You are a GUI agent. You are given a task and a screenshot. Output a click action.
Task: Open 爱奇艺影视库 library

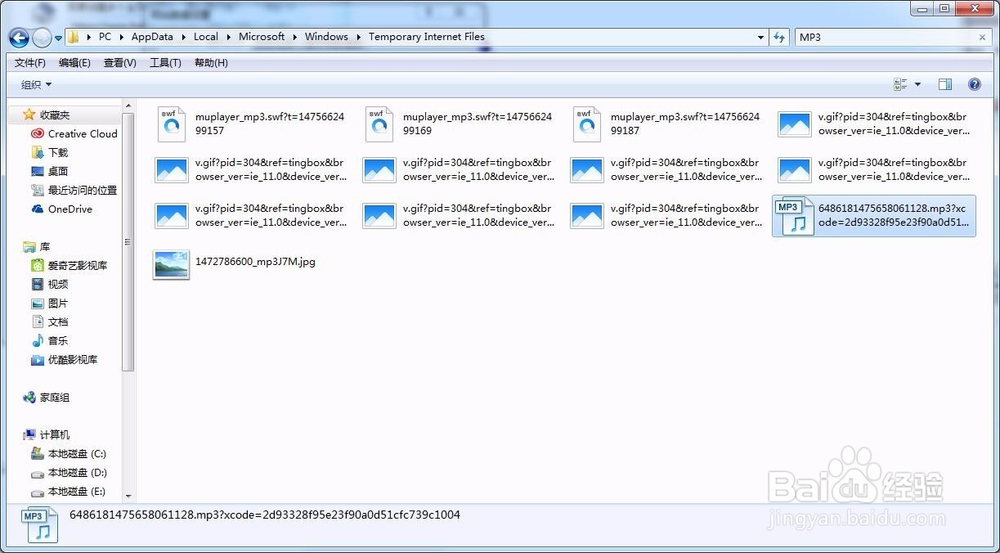[69, 265]
